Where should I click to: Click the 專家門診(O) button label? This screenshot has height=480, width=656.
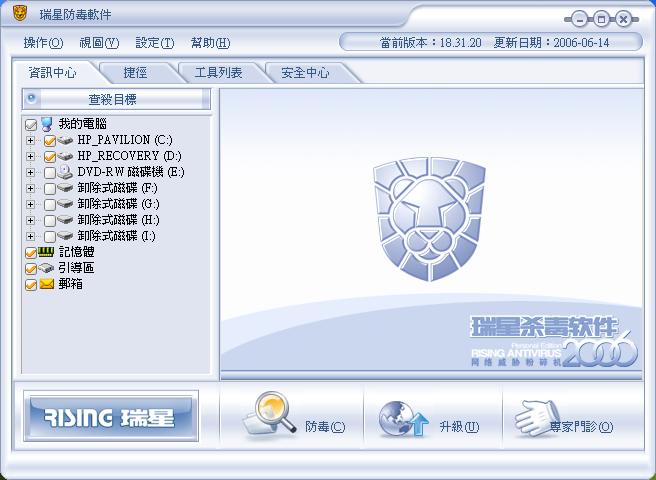pyautogui.click(x=582, y=427)
